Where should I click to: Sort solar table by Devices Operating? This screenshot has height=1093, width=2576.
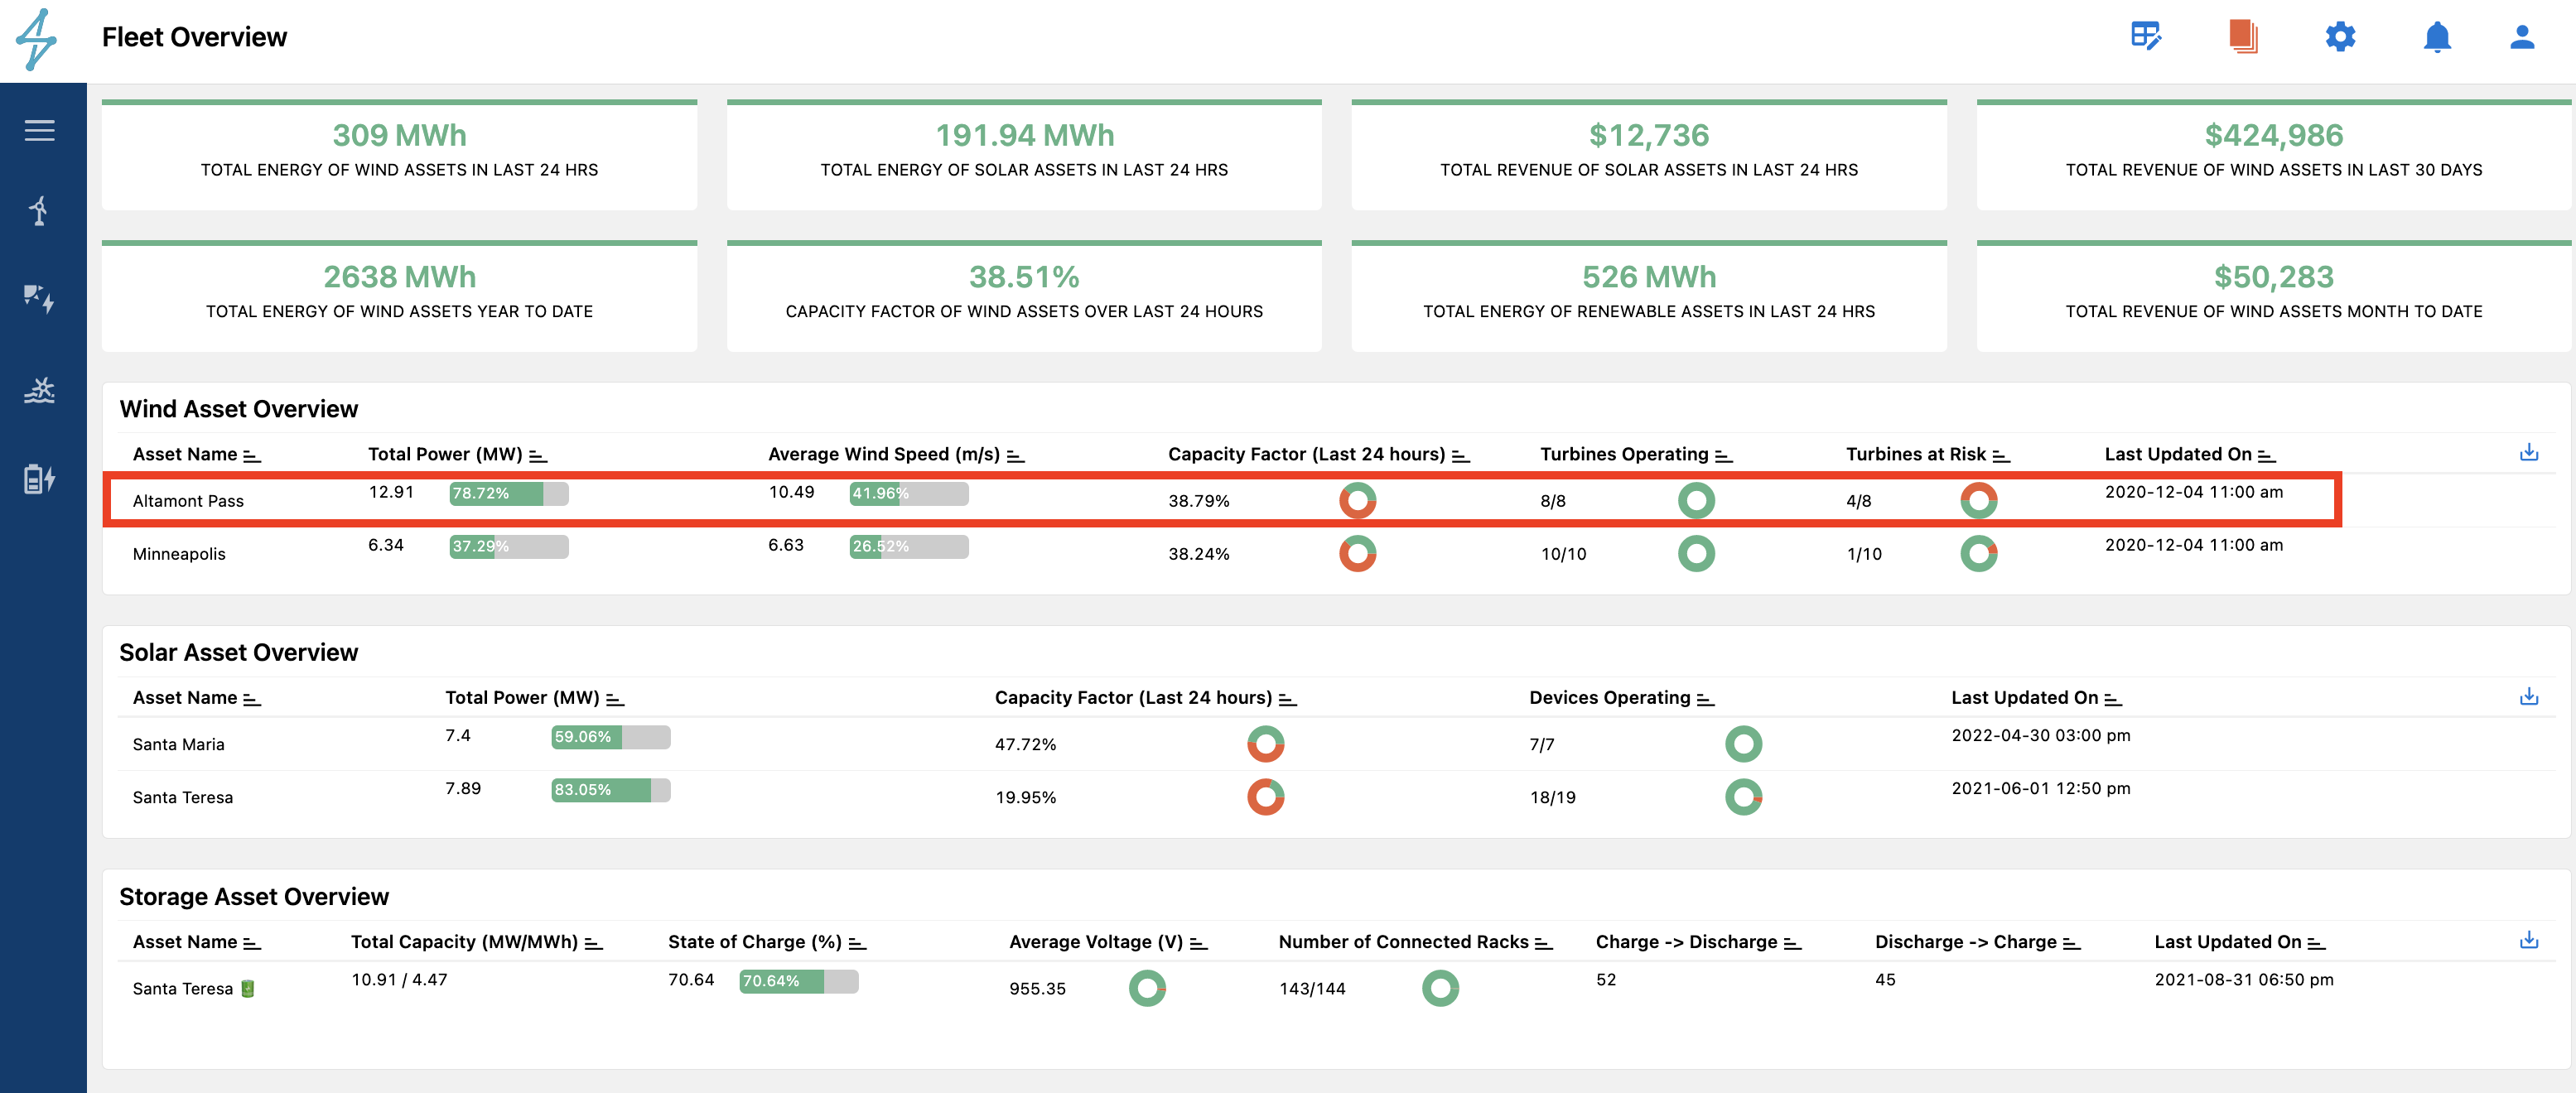point(1705,699)
